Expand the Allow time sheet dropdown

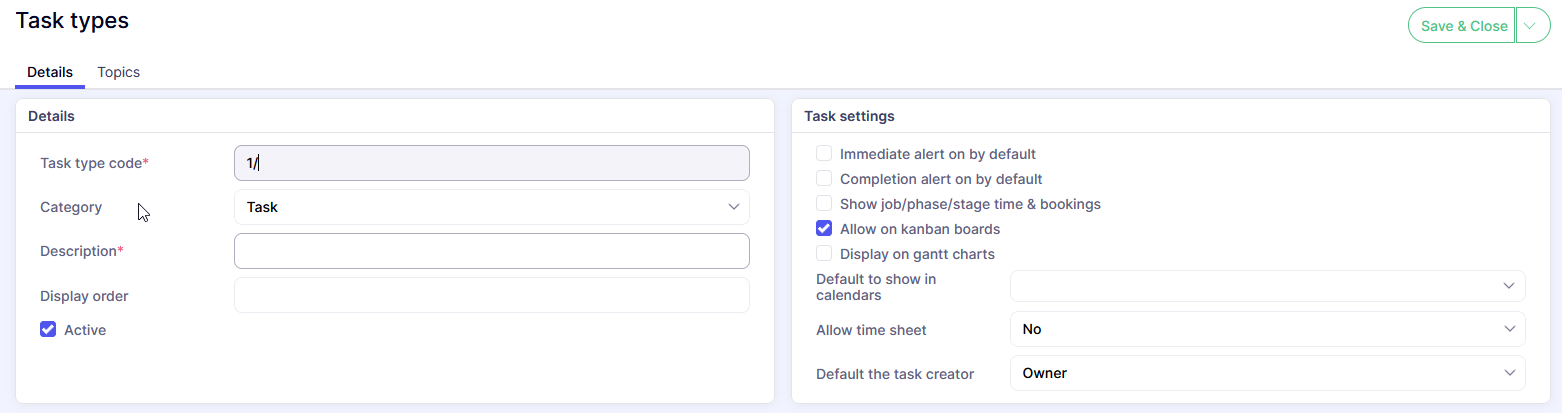click(x=1267, y=329)
